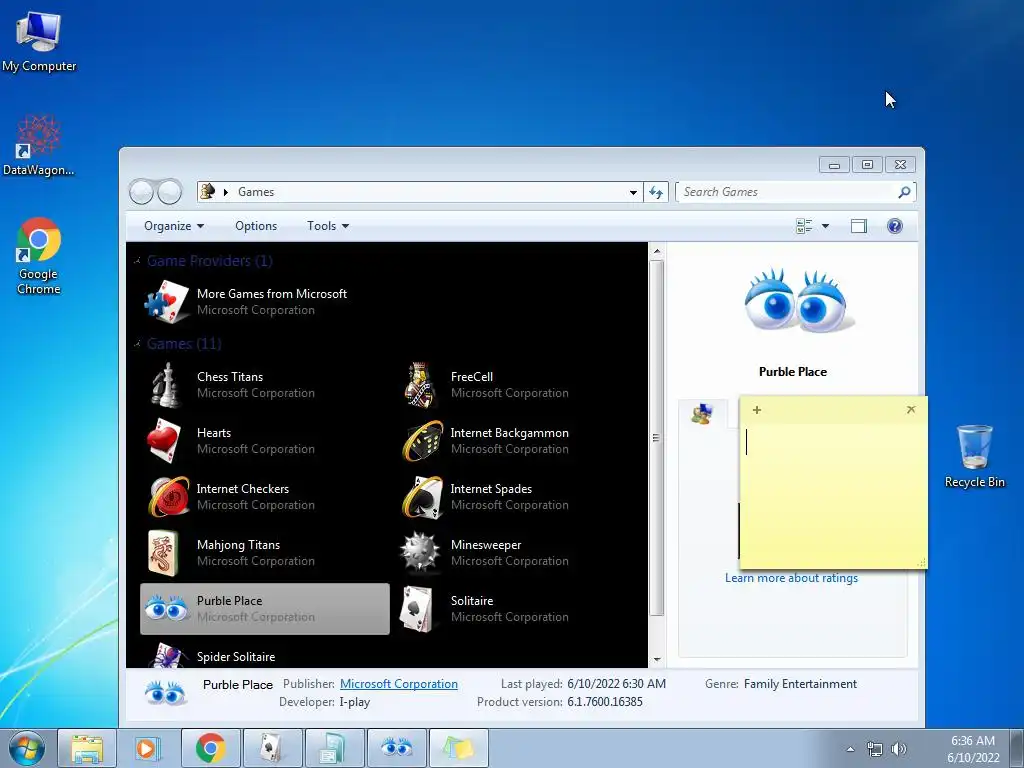Click the ratings tab icon in preview pane

point(702,414)
